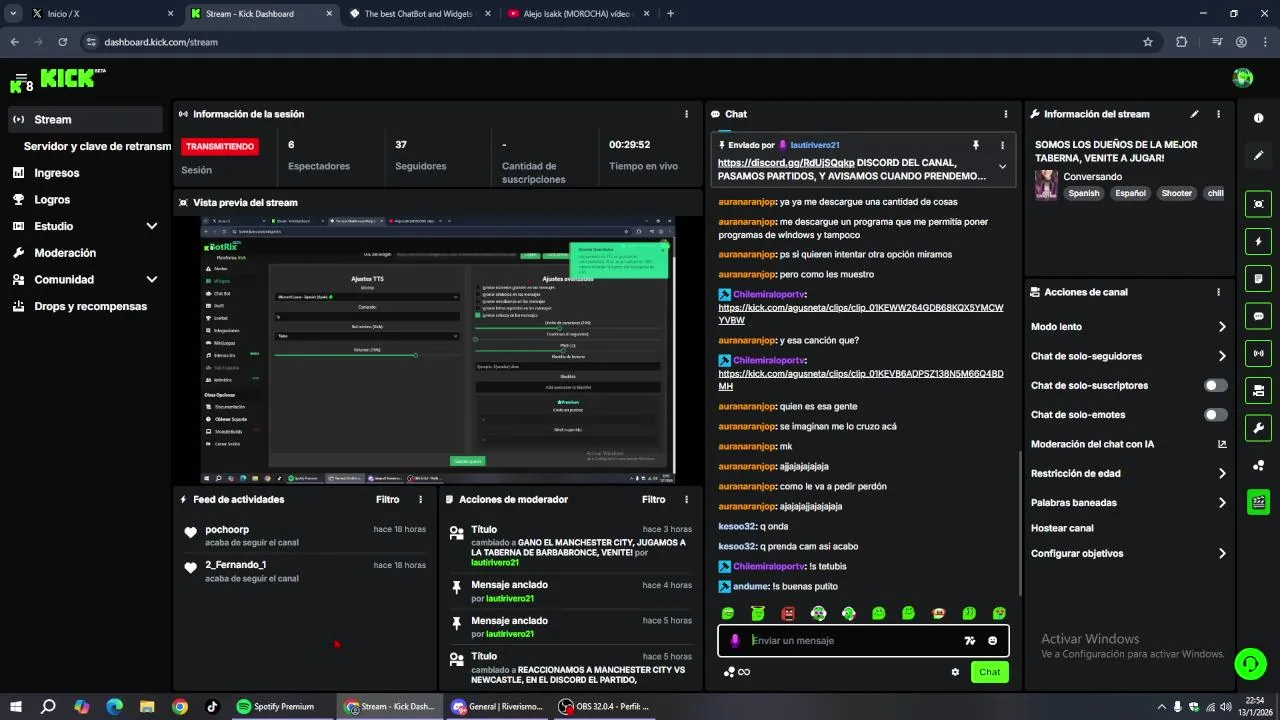Toggle the stream preview widget icon

(x=1259, y=204)
